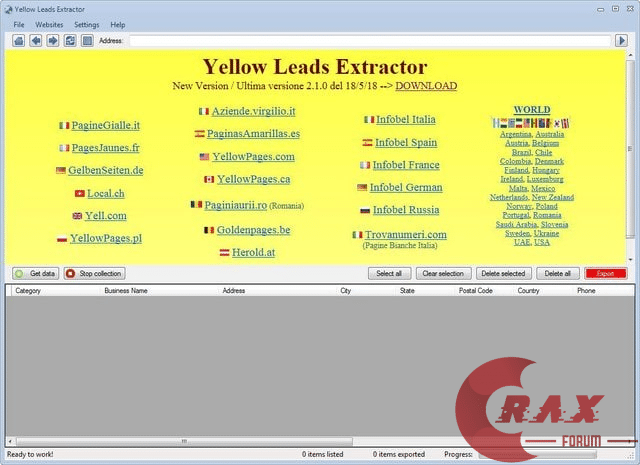Click the Saudi Arabia country link
This screenshot has width=640, height=465.
click(516, 224)
